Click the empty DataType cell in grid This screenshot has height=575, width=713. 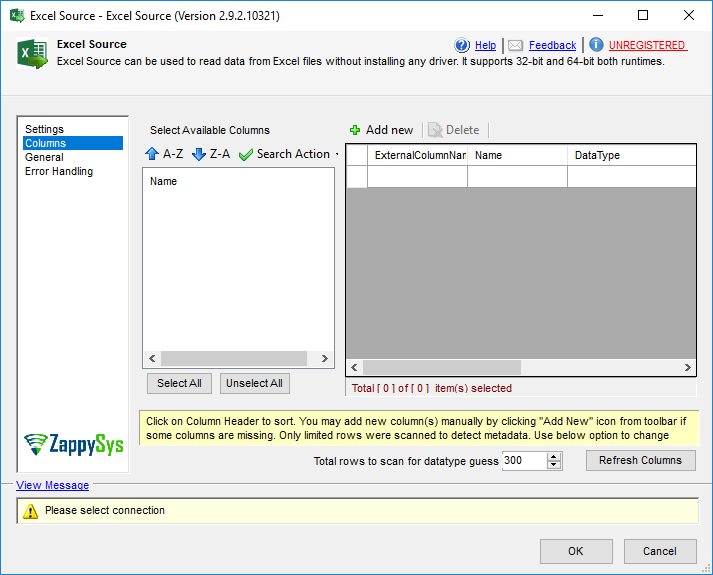[x=632, y=176]
